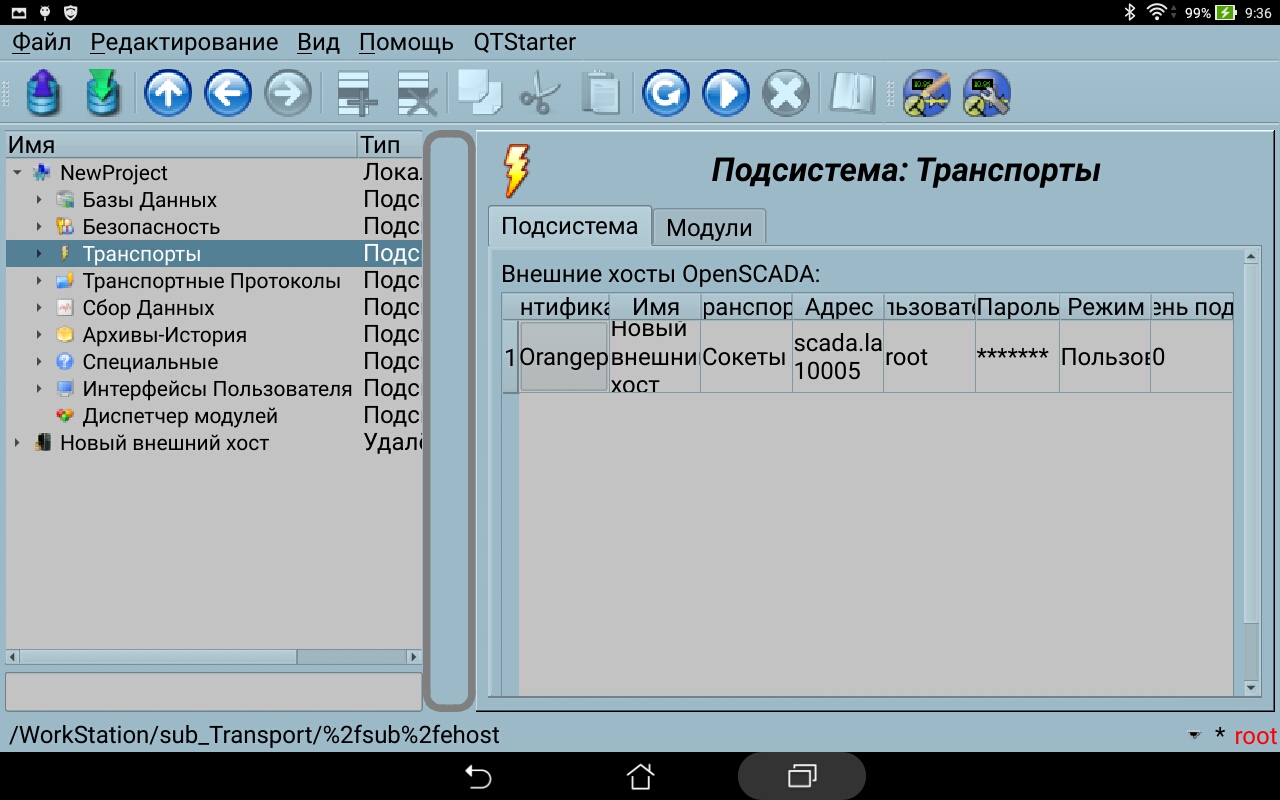Click the root user label in status bar
Viewport: 1280px width, 800px height.
click(1255, 736)
